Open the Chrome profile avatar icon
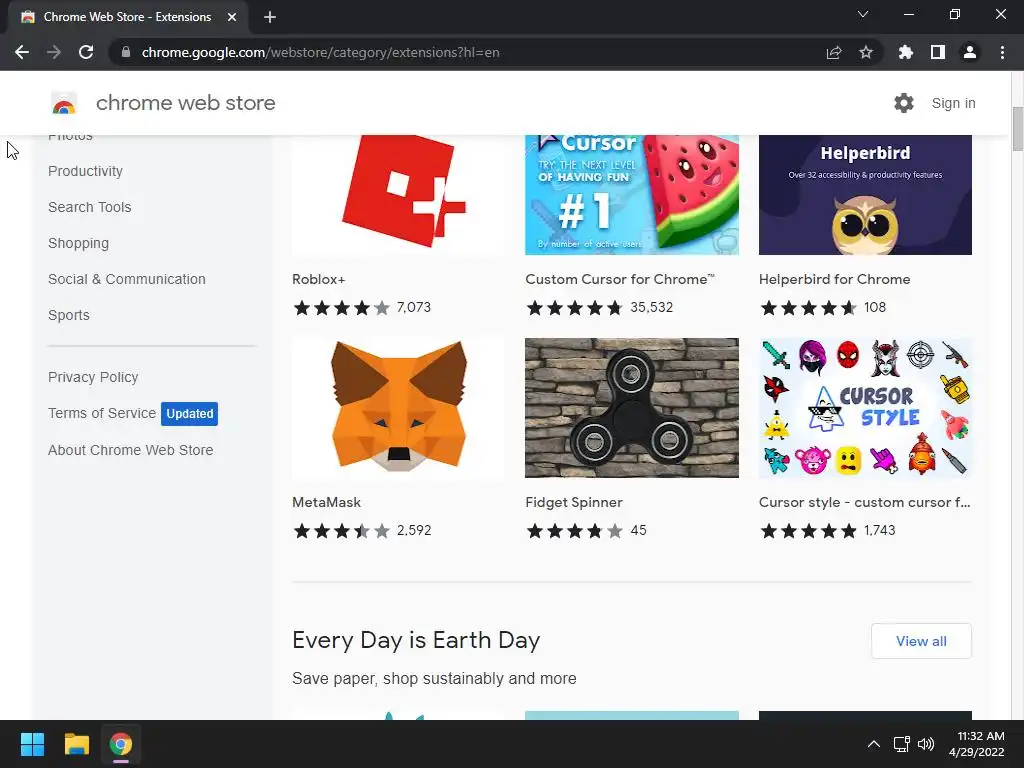 970,52
